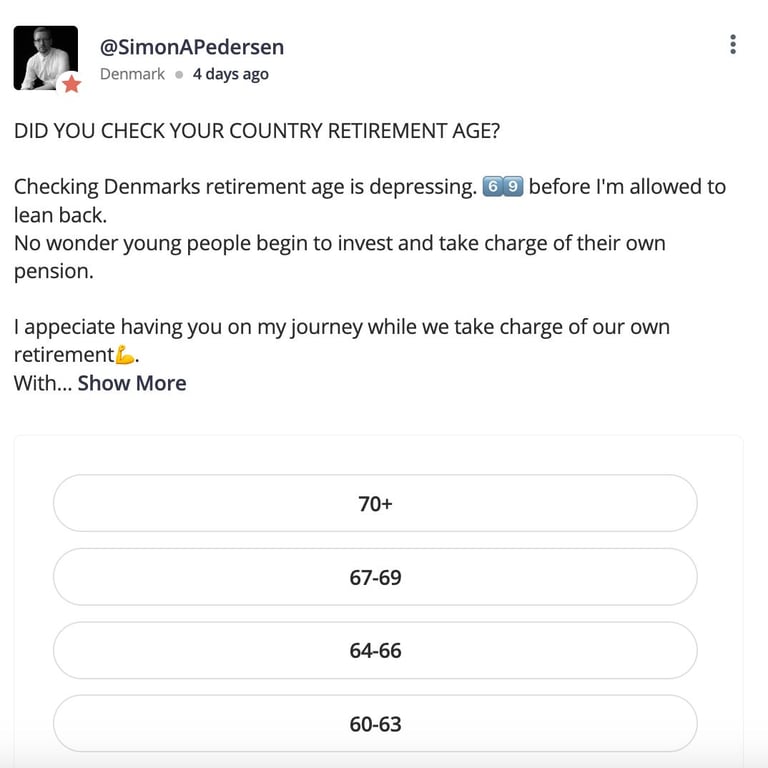
Task: Click the "4 days ago" timestamp
Action: [230, 74]
